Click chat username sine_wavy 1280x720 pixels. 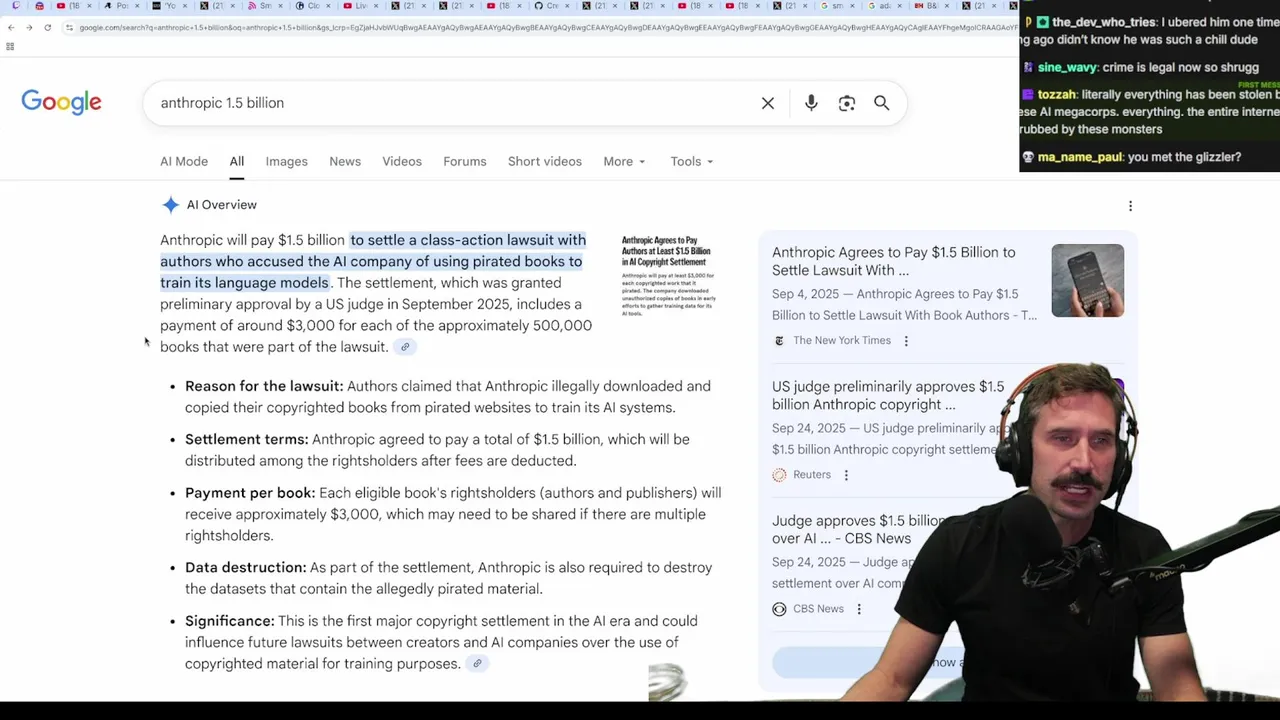1067,68
